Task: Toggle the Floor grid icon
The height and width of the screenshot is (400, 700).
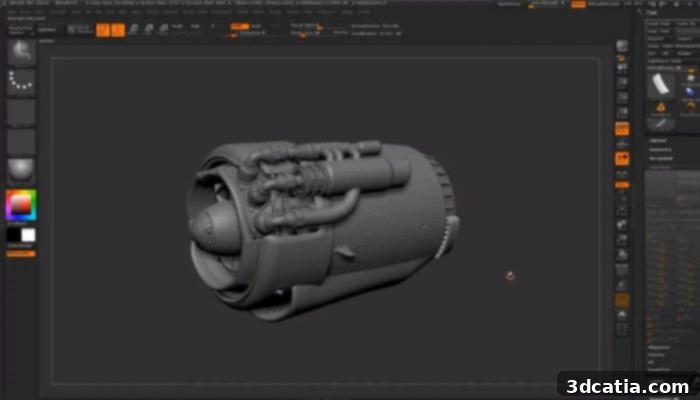Action: click(x=622, y=144)
